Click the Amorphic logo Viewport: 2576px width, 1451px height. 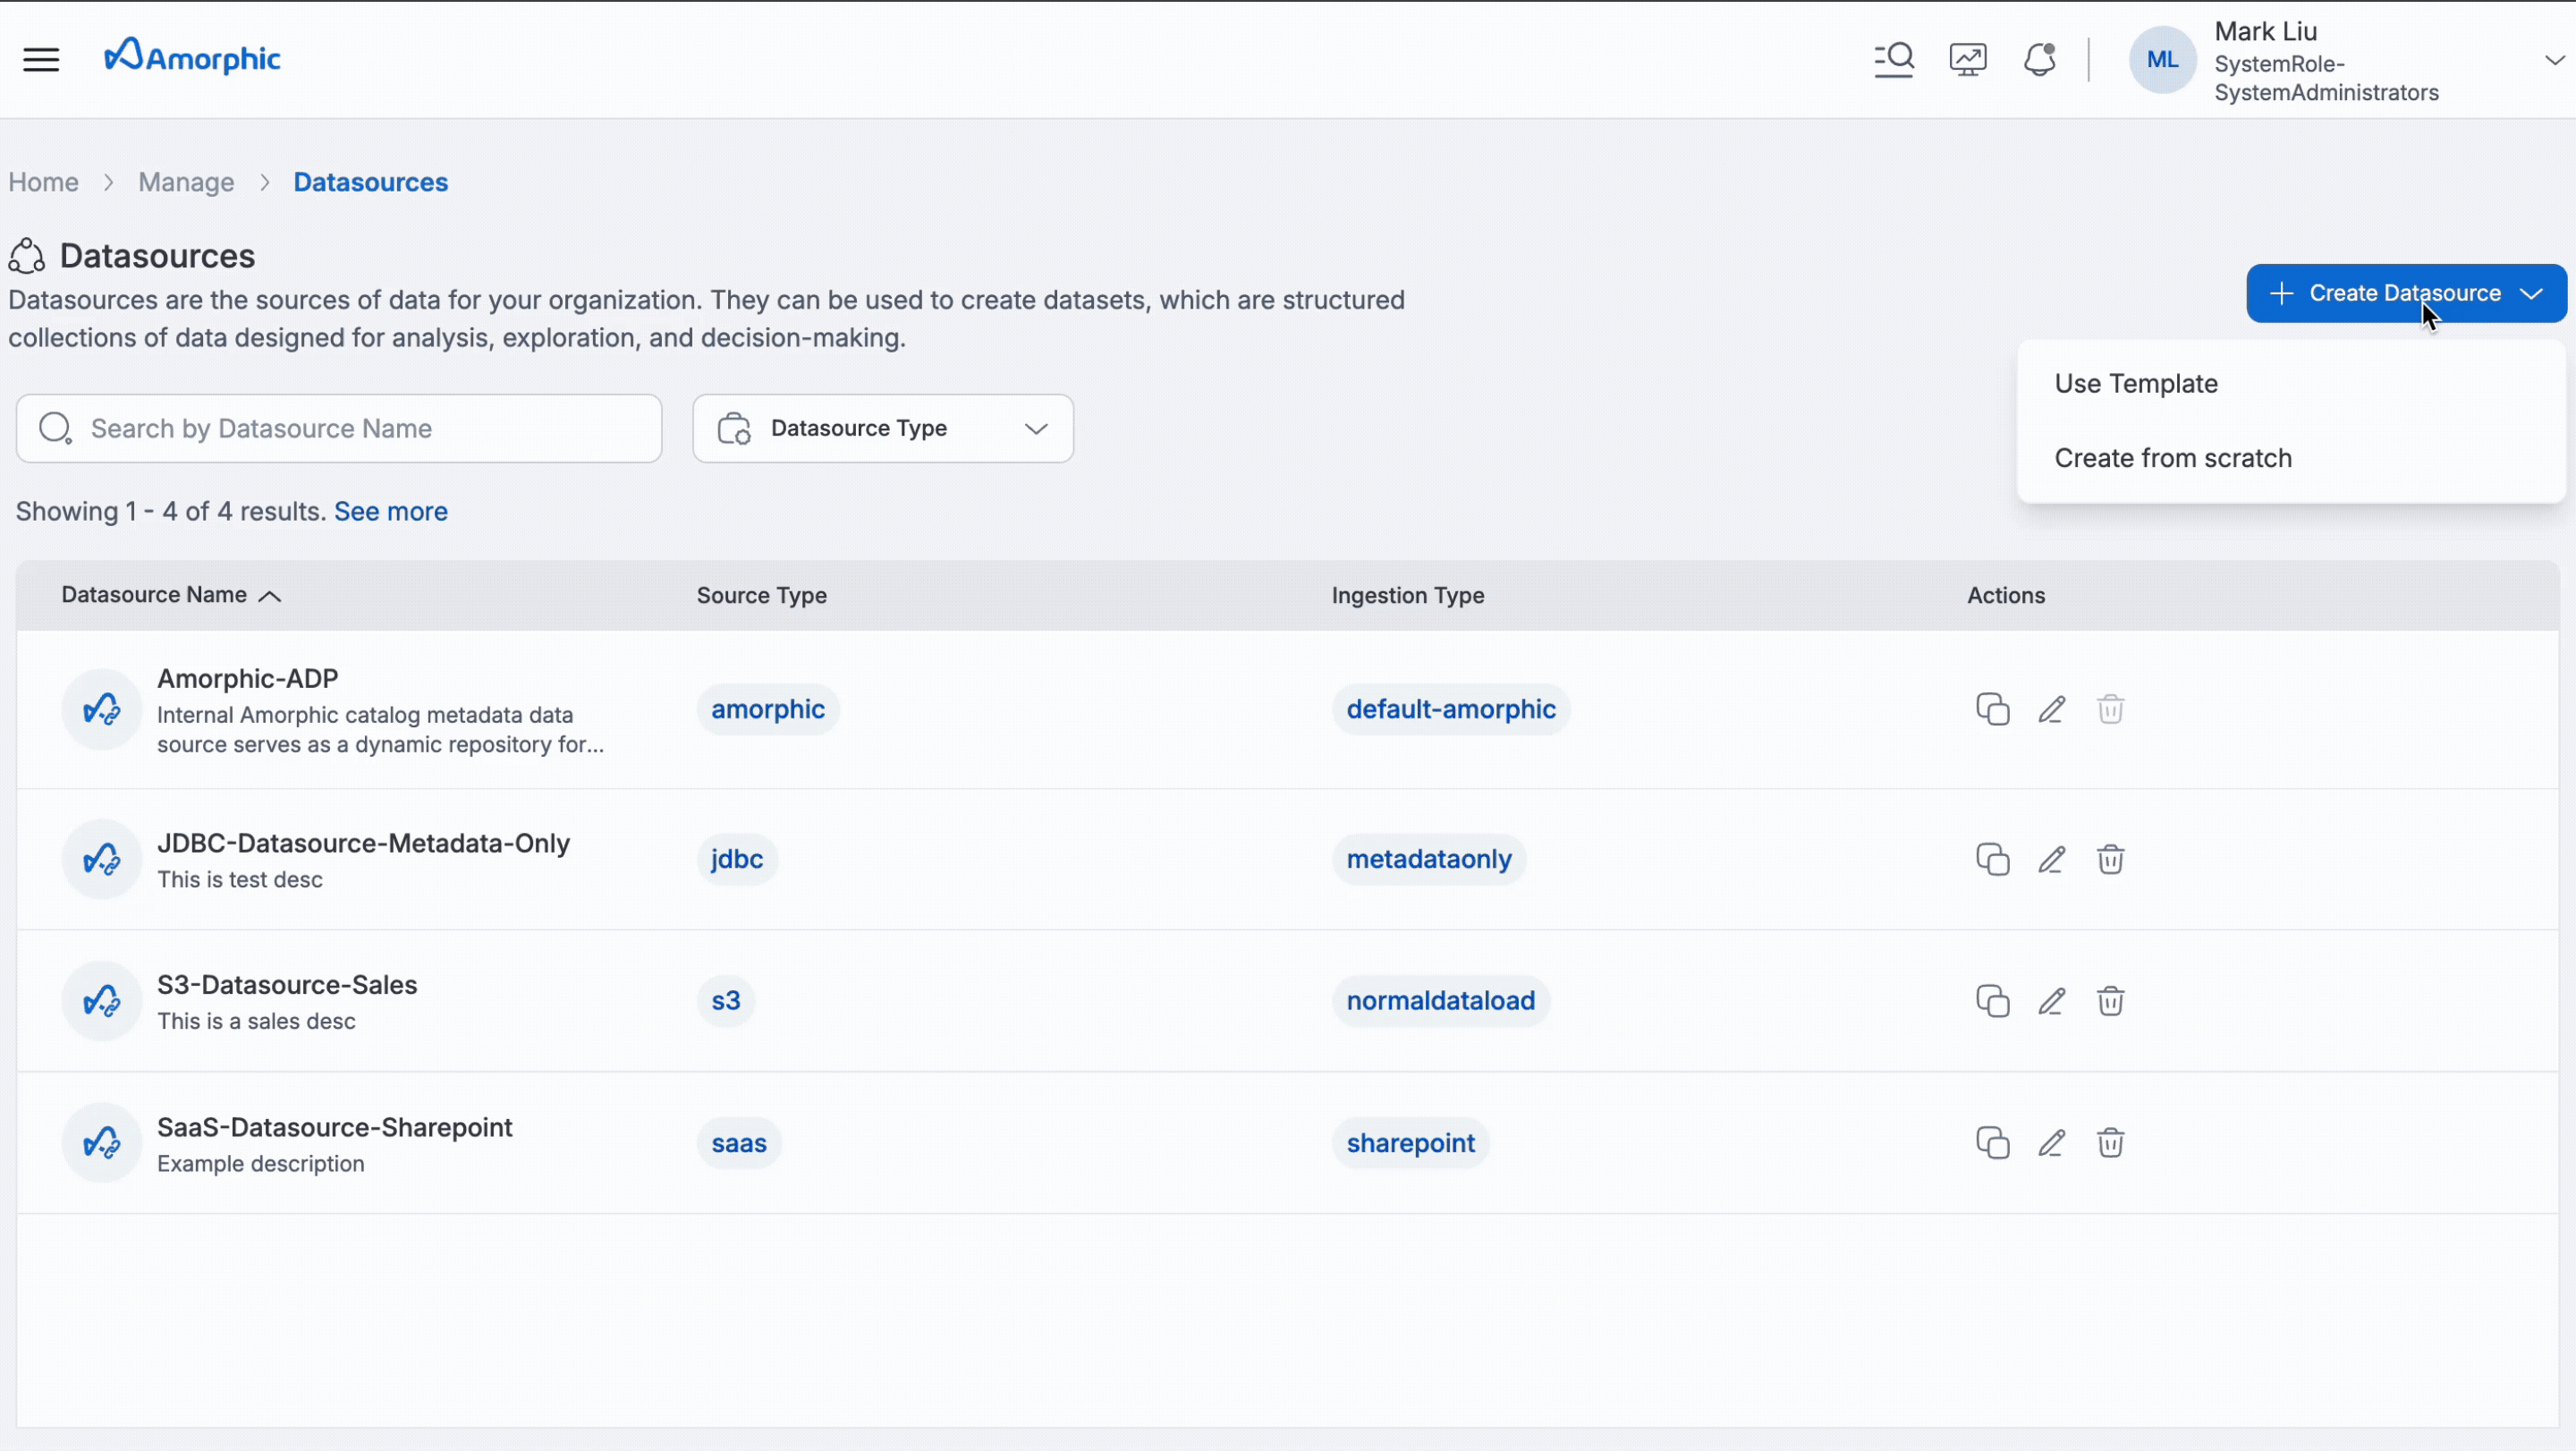192,56
